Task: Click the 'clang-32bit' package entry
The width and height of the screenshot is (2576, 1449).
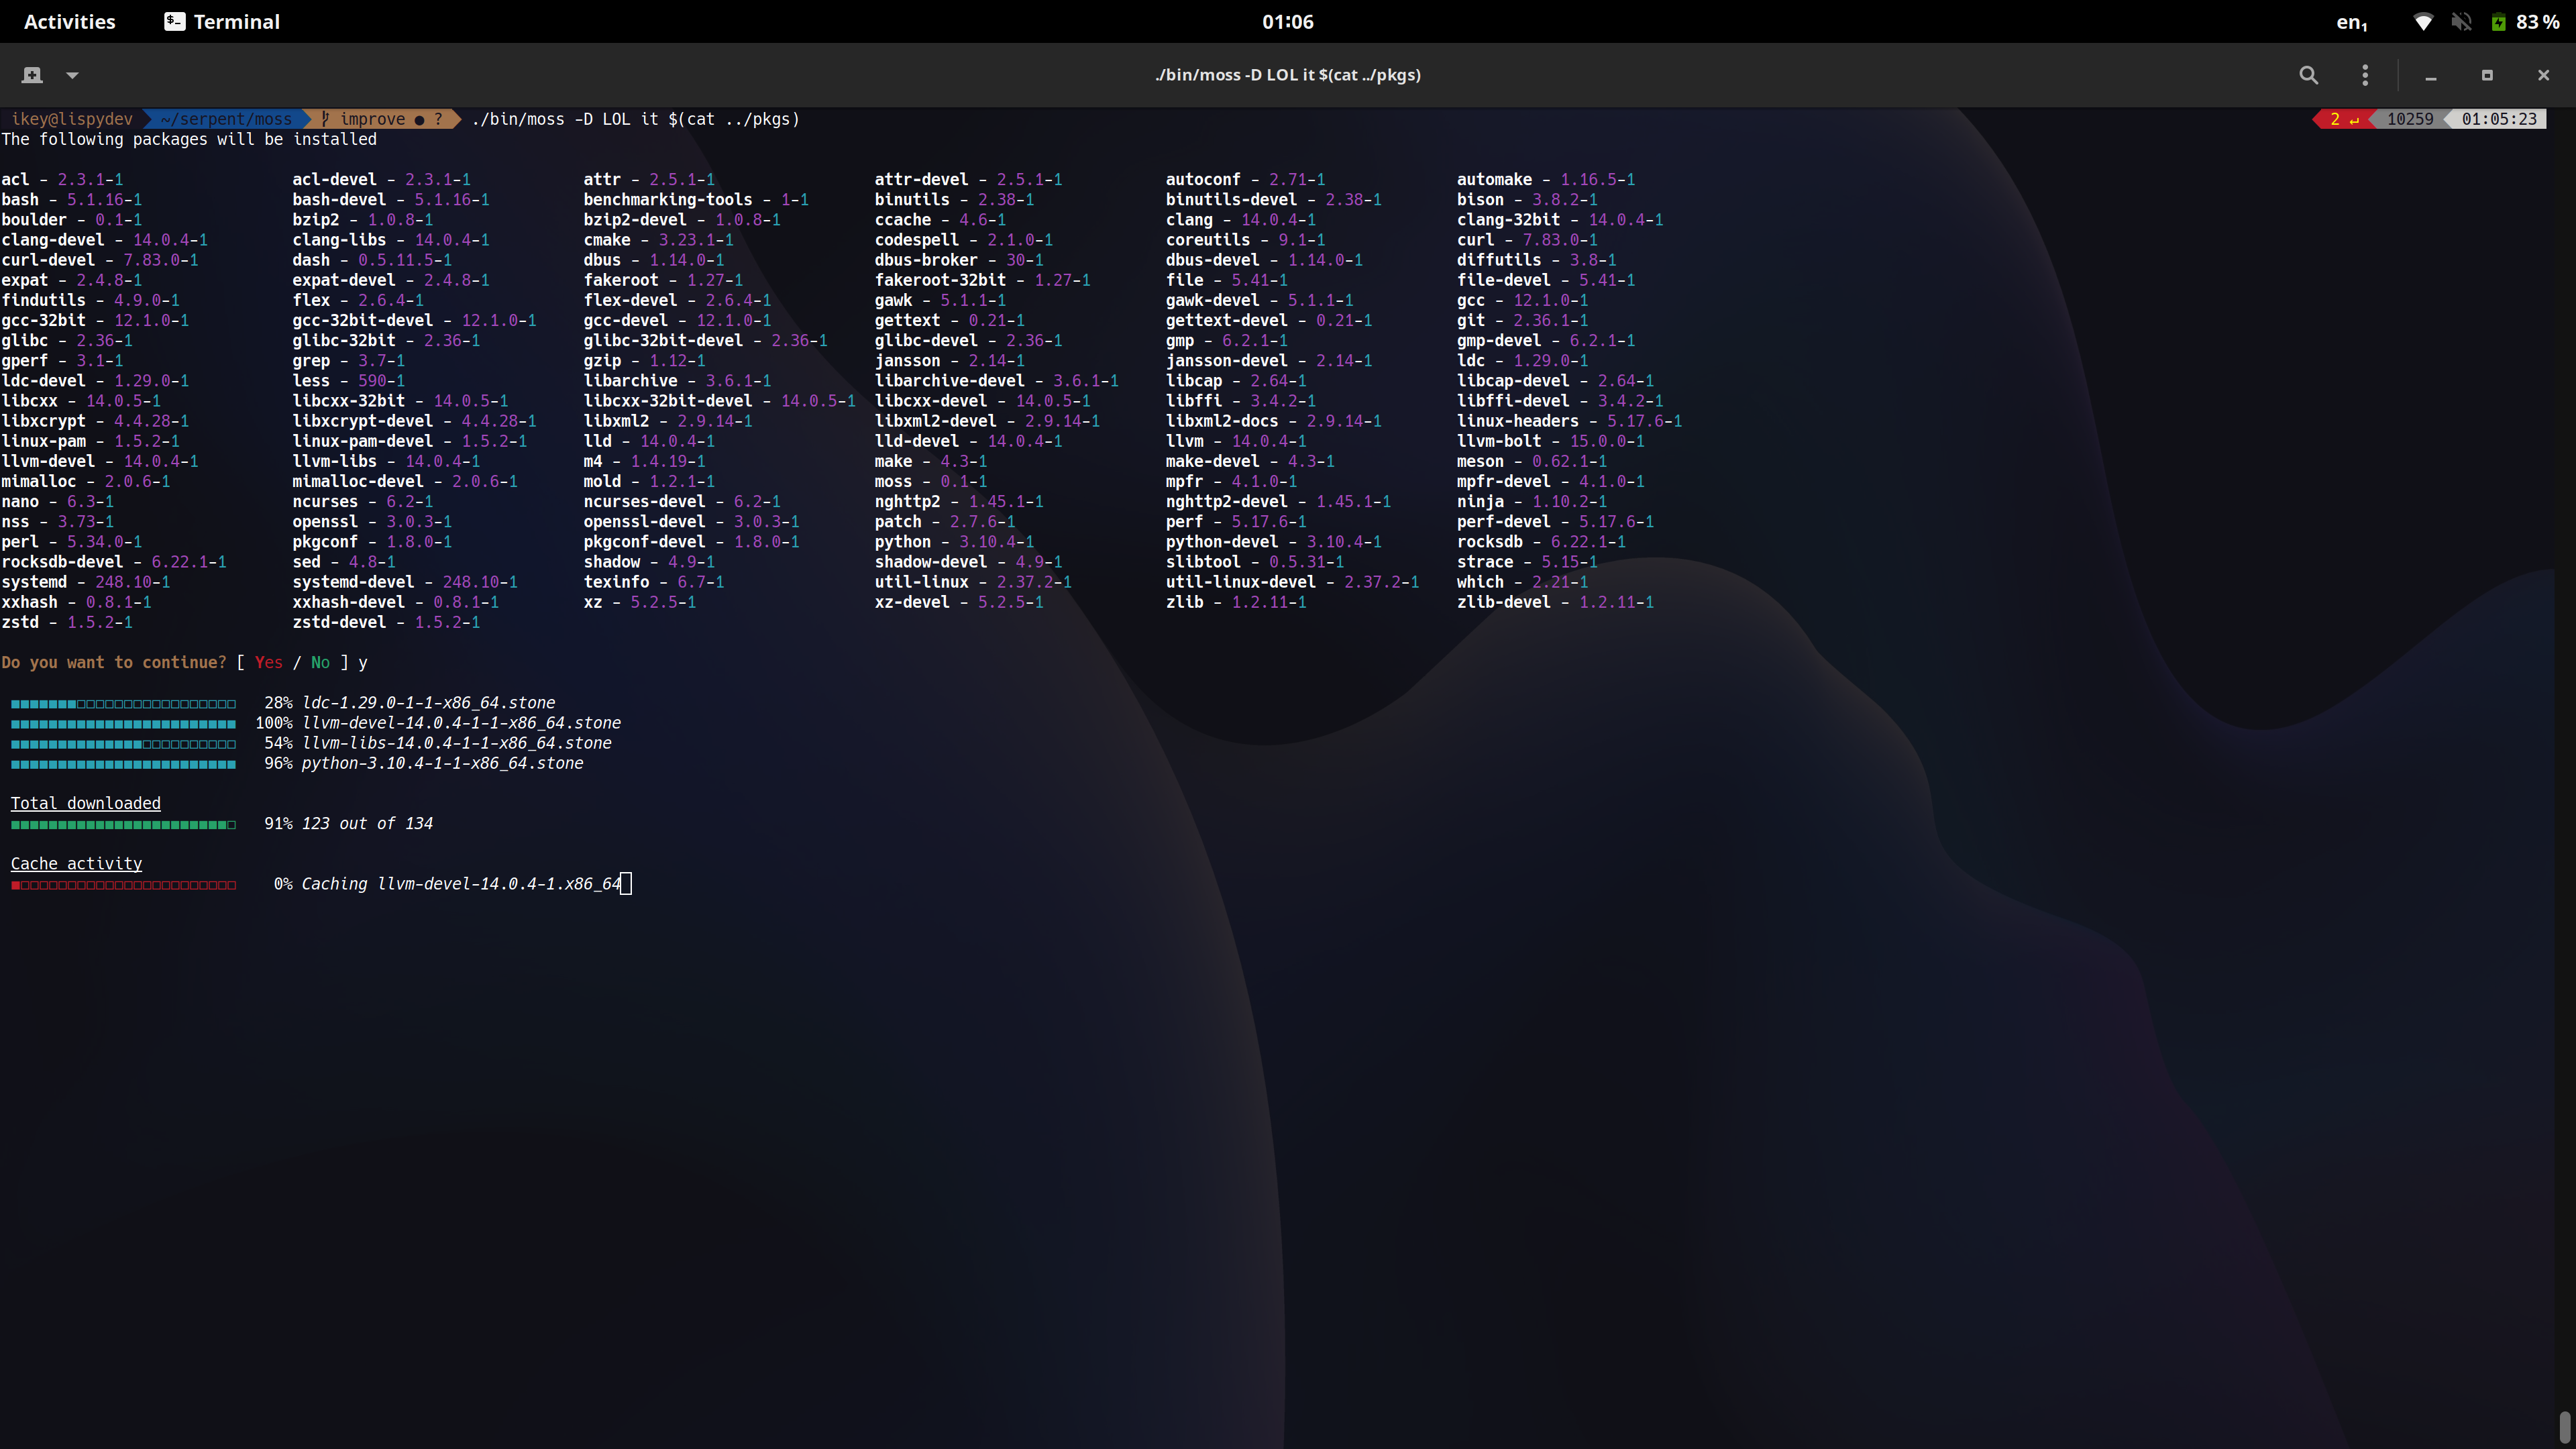Action: tap(1560, 220)
